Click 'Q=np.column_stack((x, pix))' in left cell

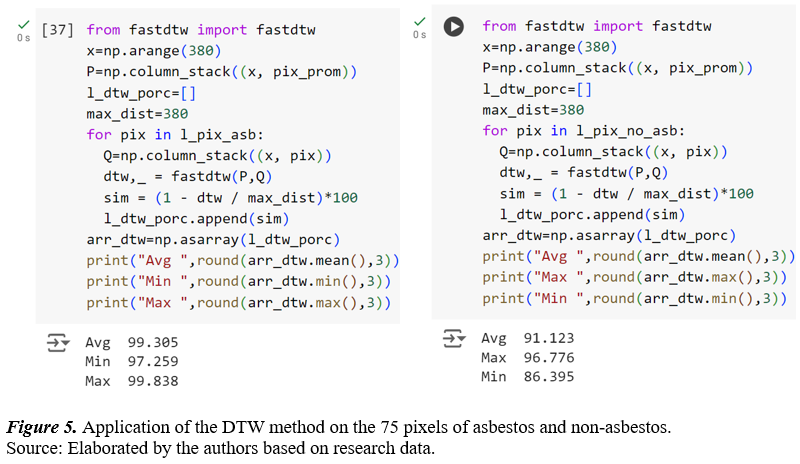pos(217,156)
